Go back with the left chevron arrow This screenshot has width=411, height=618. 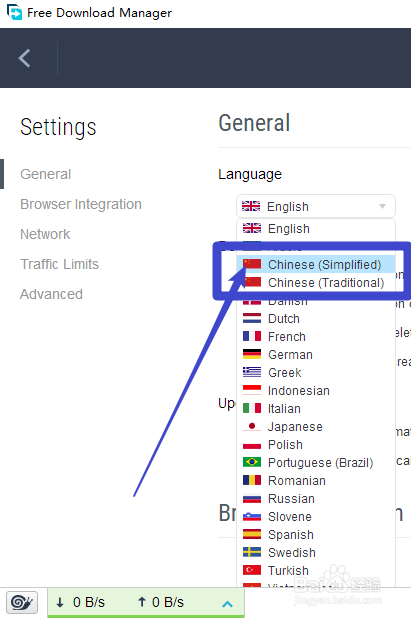[24, 58]
